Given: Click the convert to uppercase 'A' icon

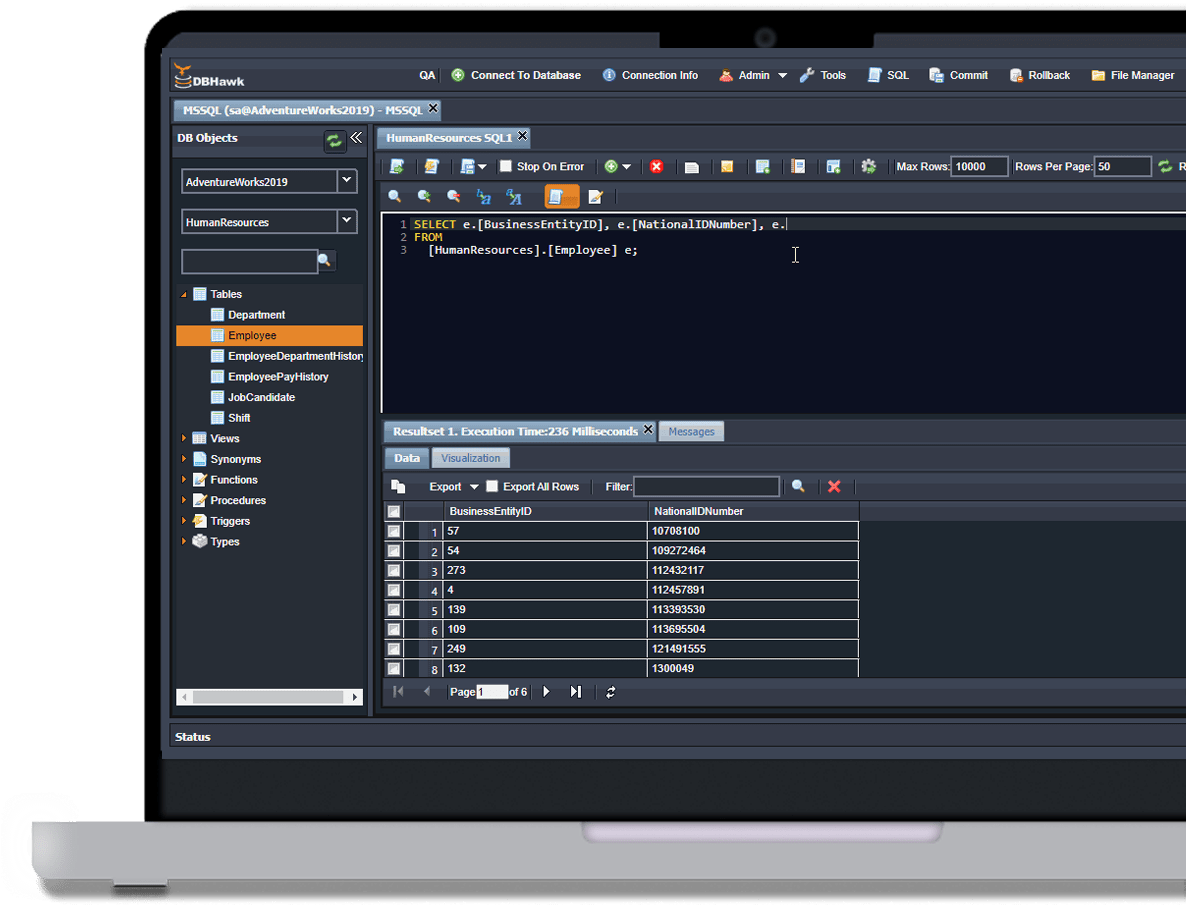Looking at the screenshot, I should [514, 197].
